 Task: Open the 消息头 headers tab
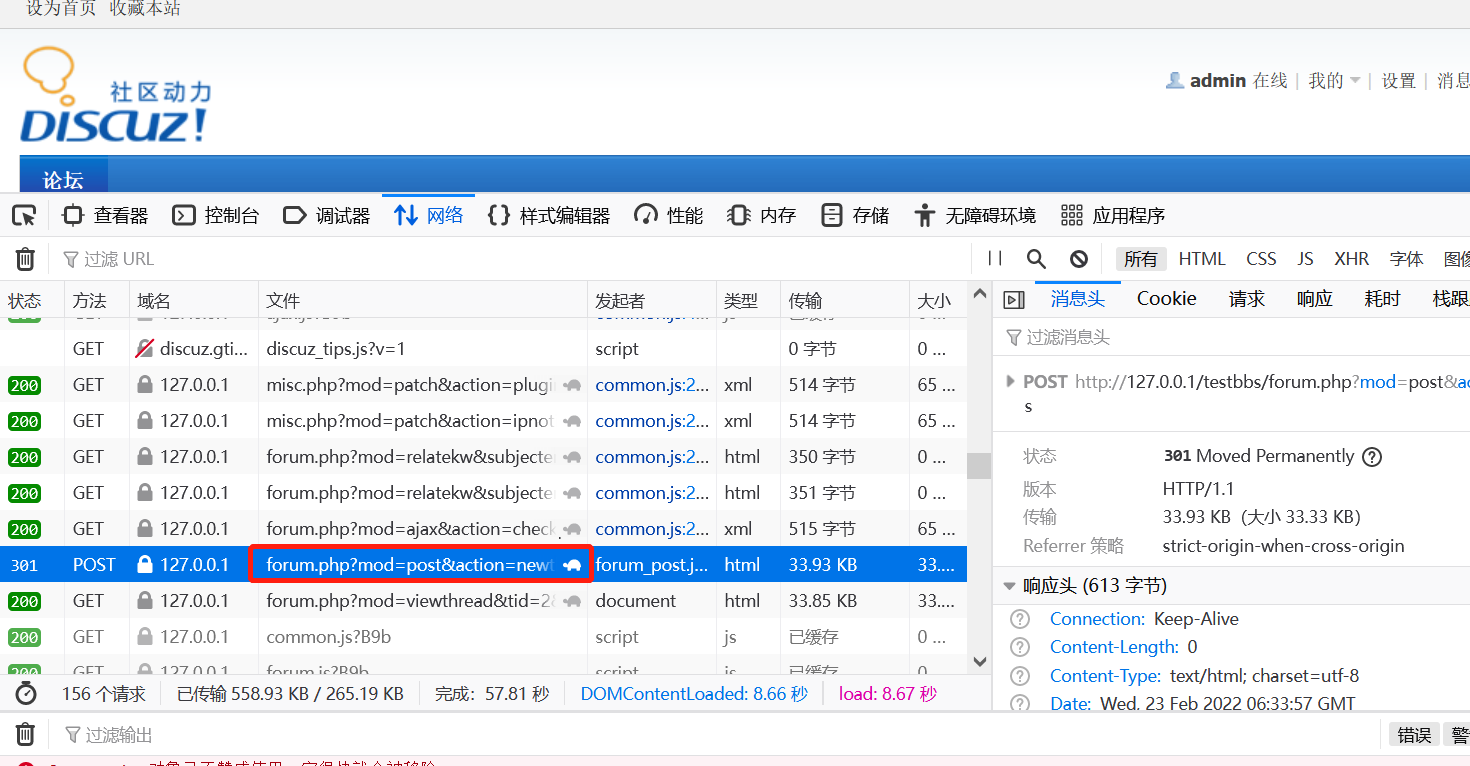(1077, 299)
